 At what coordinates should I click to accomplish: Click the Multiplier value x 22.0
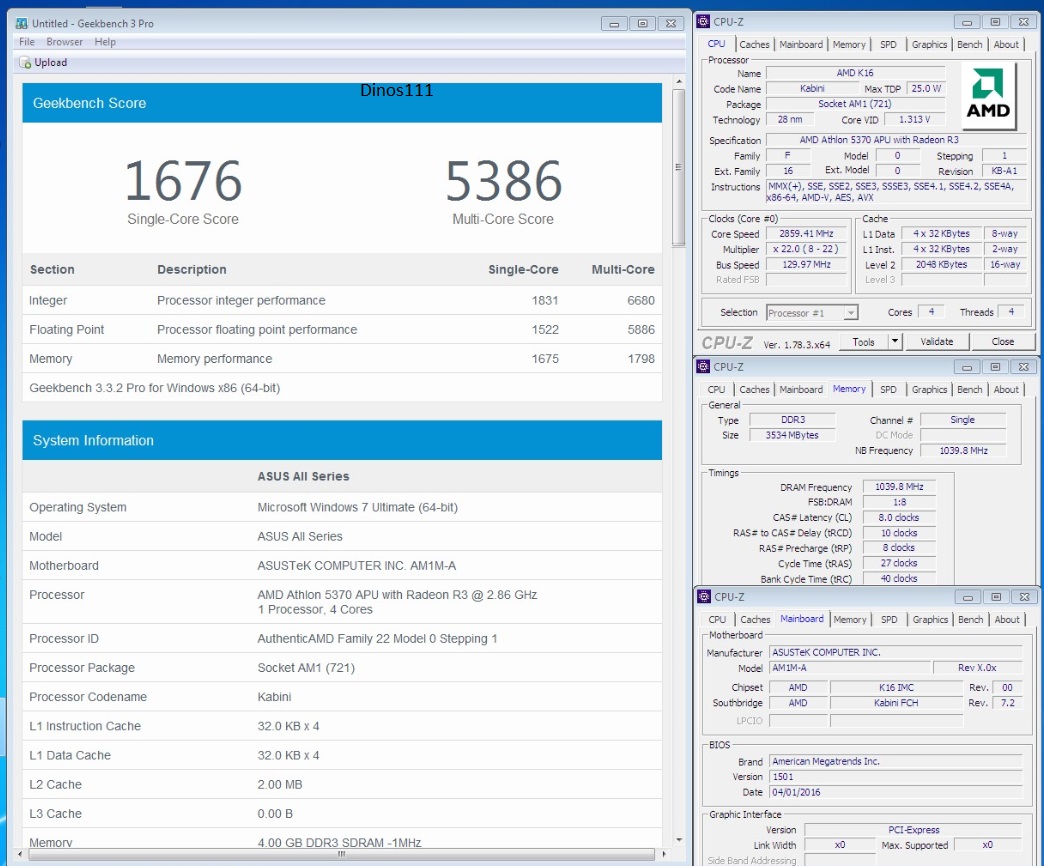(806, 249)
